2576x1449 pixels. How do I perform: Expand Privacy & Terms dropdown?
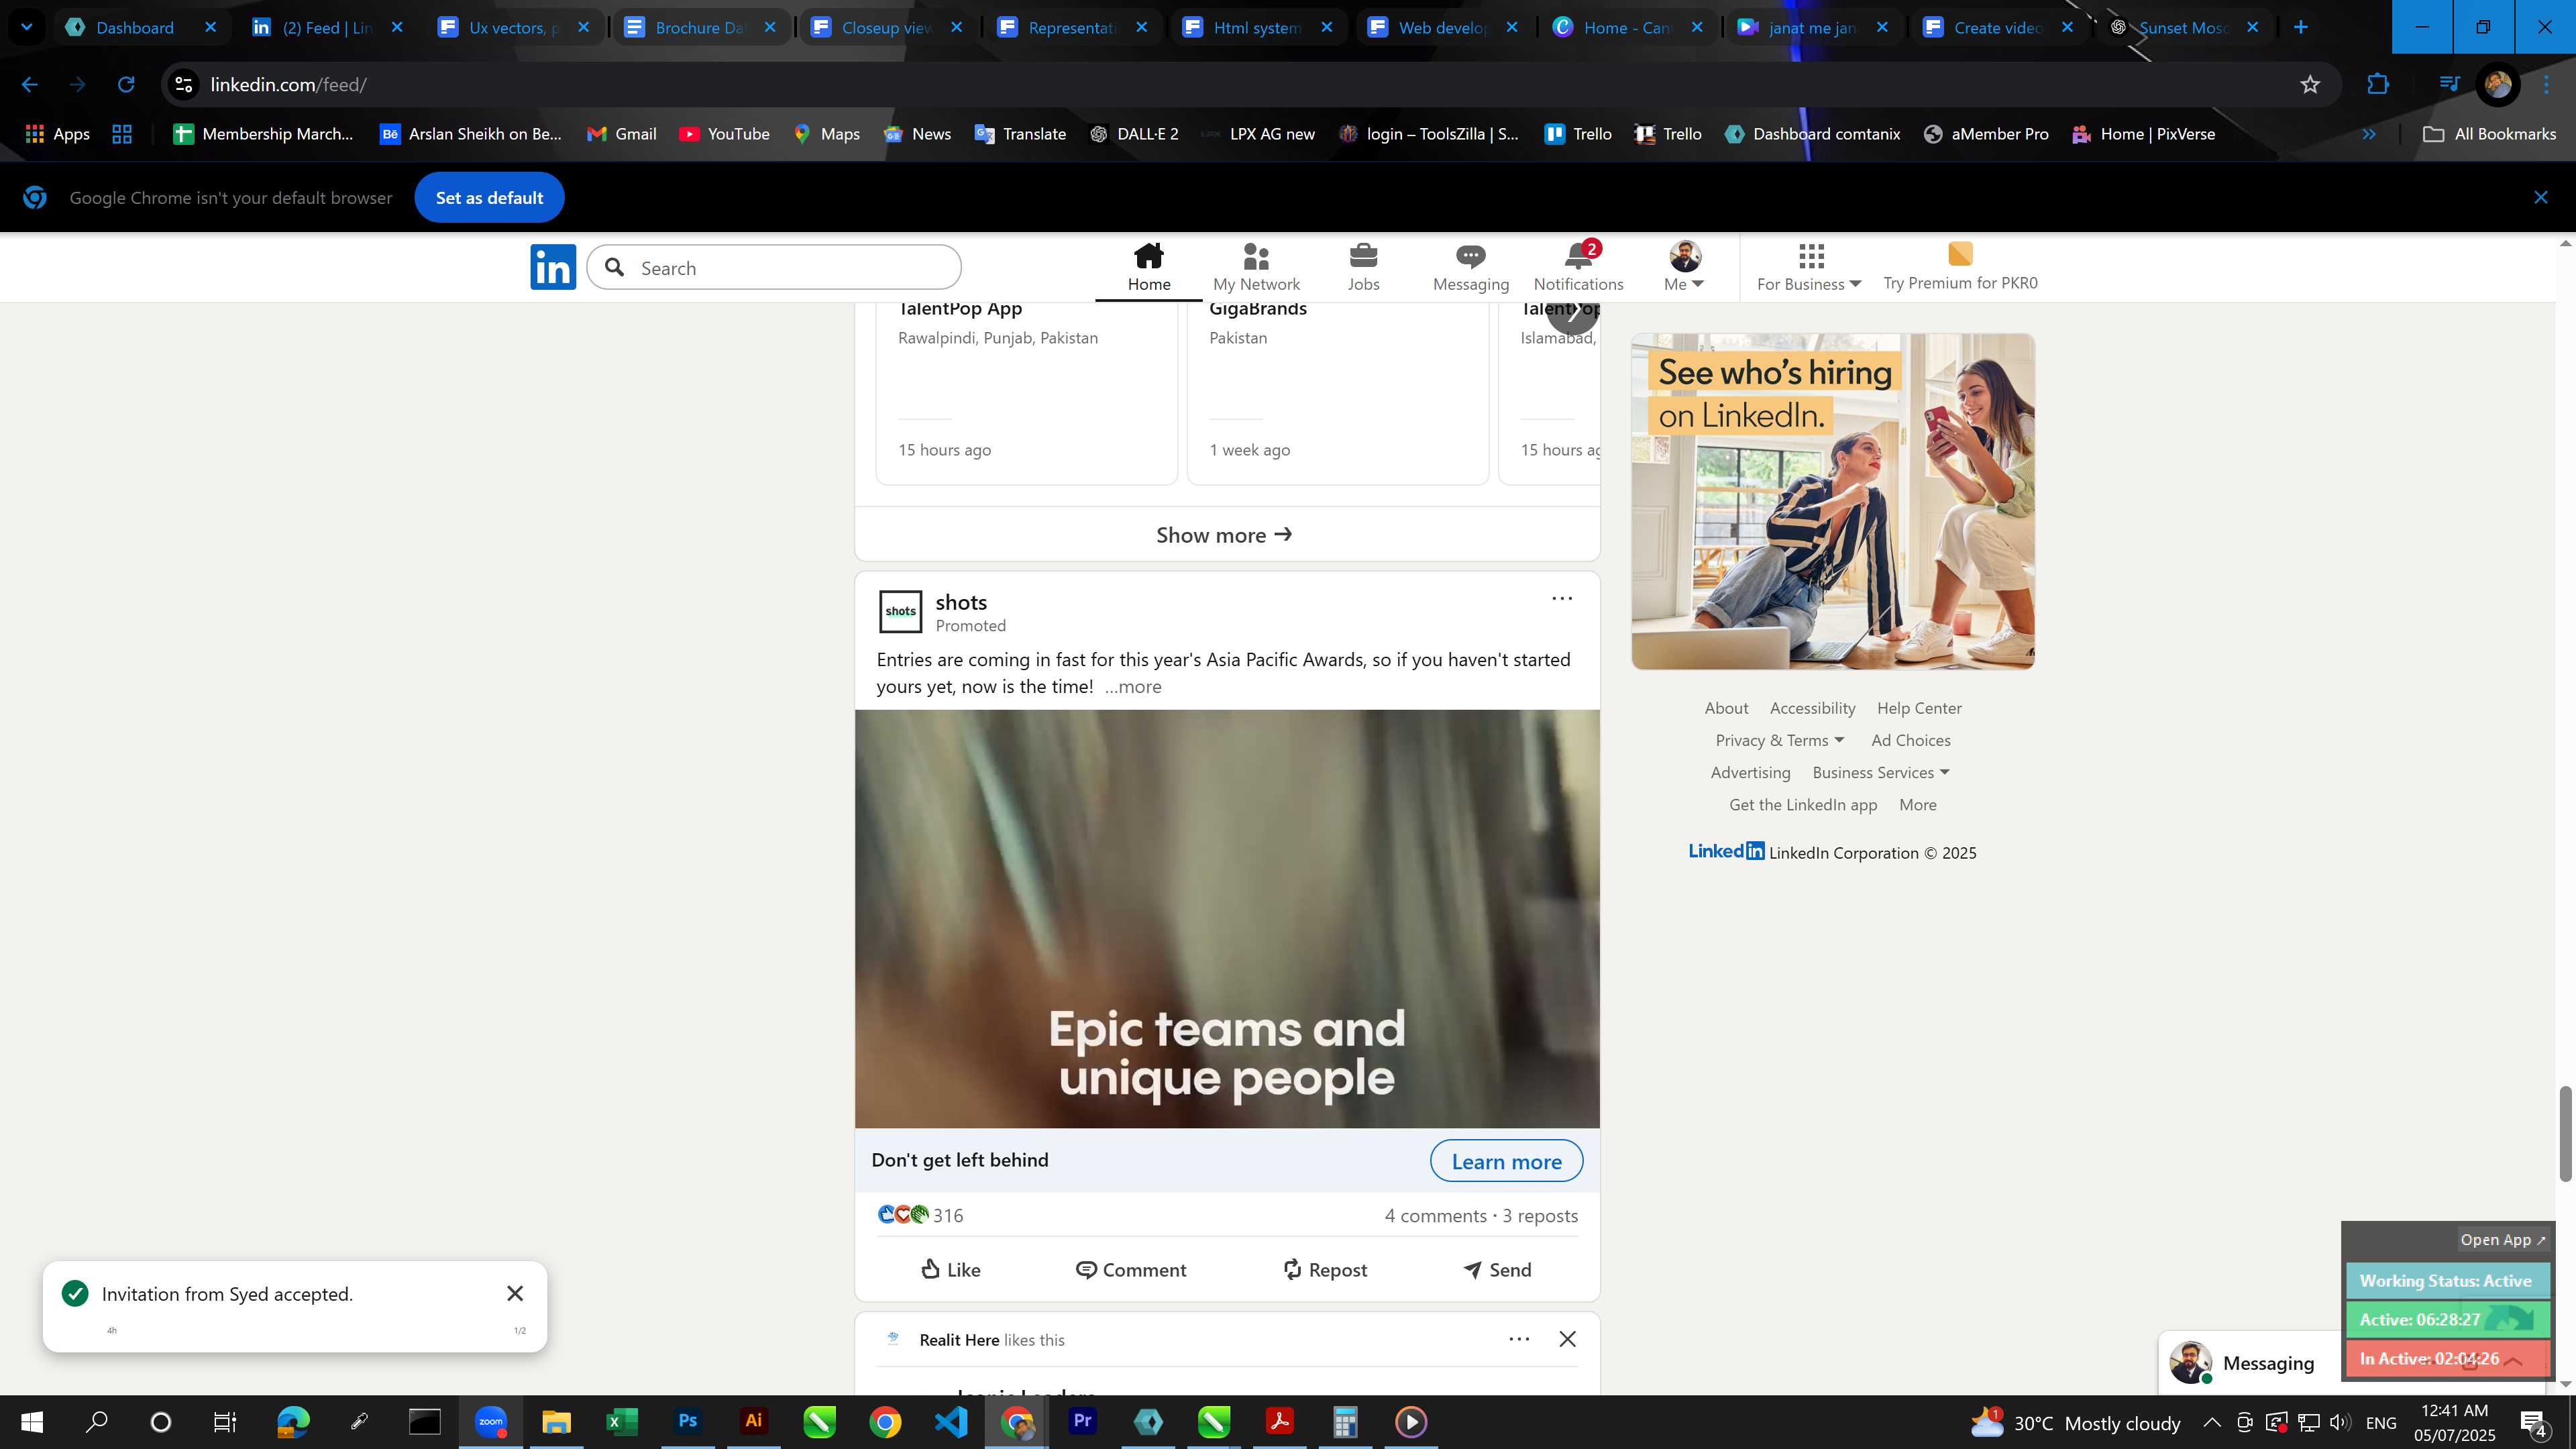coord(1779,741)
